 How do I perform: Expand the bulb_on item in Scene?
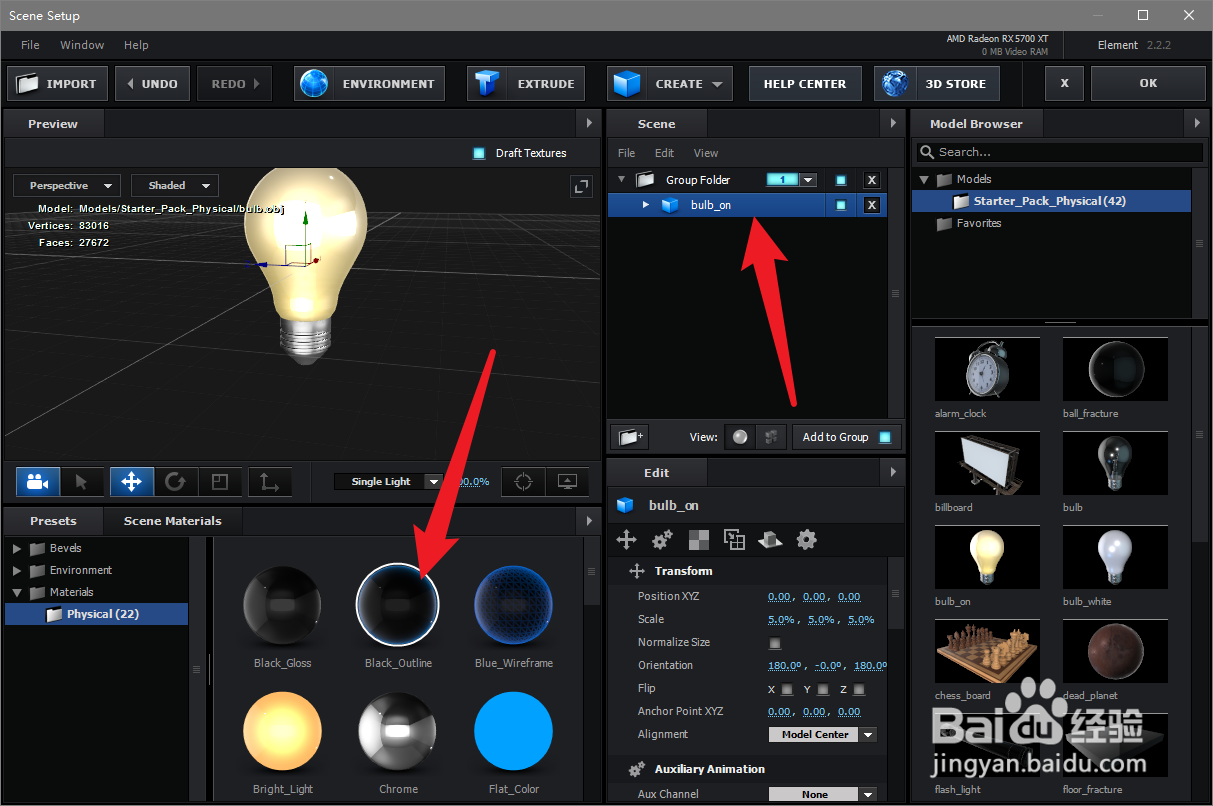(646, 205)
